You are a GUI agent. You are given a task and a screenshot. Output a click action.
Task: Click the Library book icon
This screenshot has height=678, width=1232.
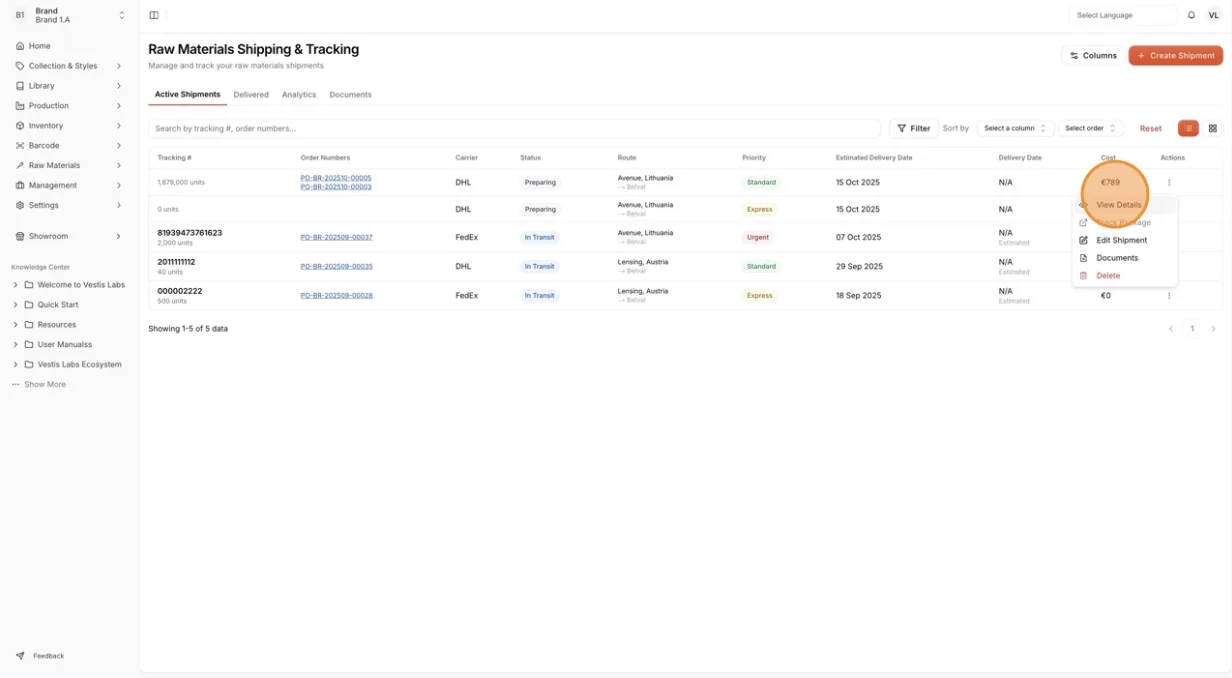20,86
